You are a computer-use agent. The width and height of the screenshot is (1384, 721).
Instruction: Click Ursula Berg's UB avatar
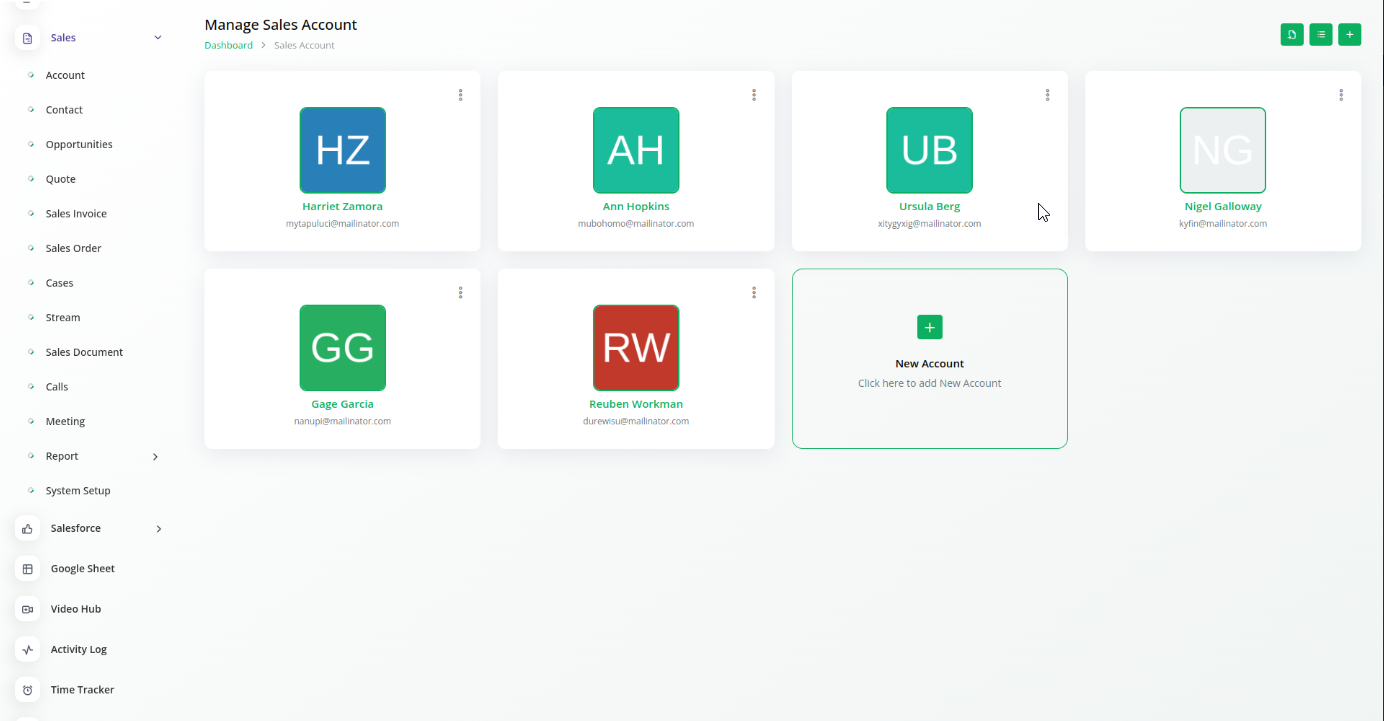coord(929,150)
